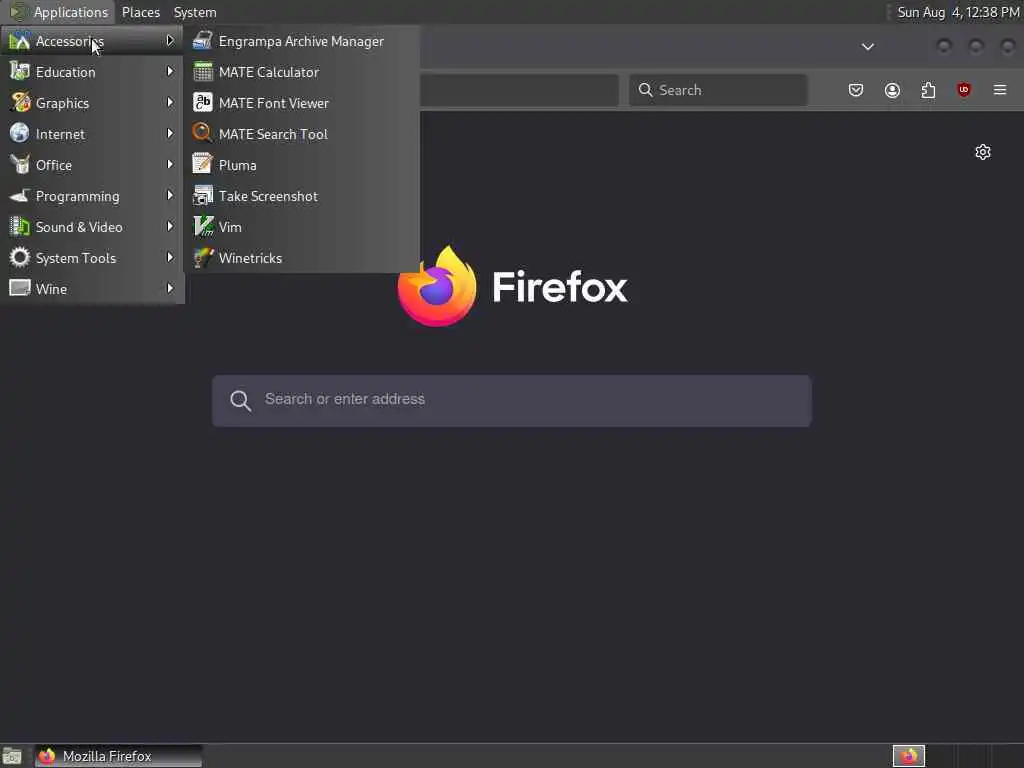1024x768 pixels.
Task: Click the clock showing Sun Aug 4
Action: point(958,12)
